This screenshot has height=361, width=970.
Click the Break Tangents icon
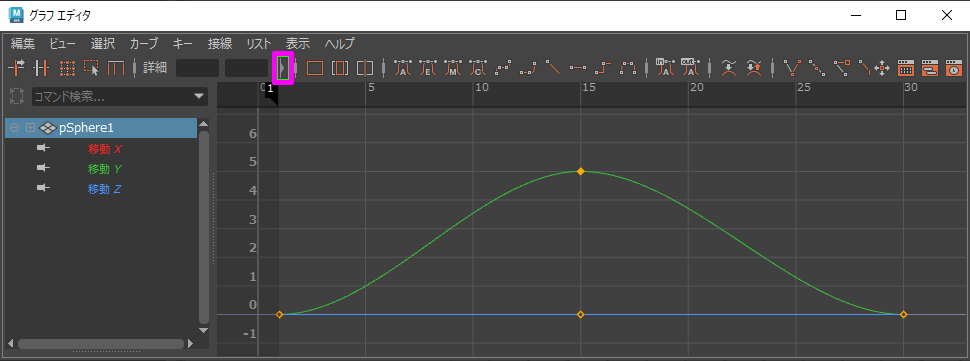(x=792, y=67)
